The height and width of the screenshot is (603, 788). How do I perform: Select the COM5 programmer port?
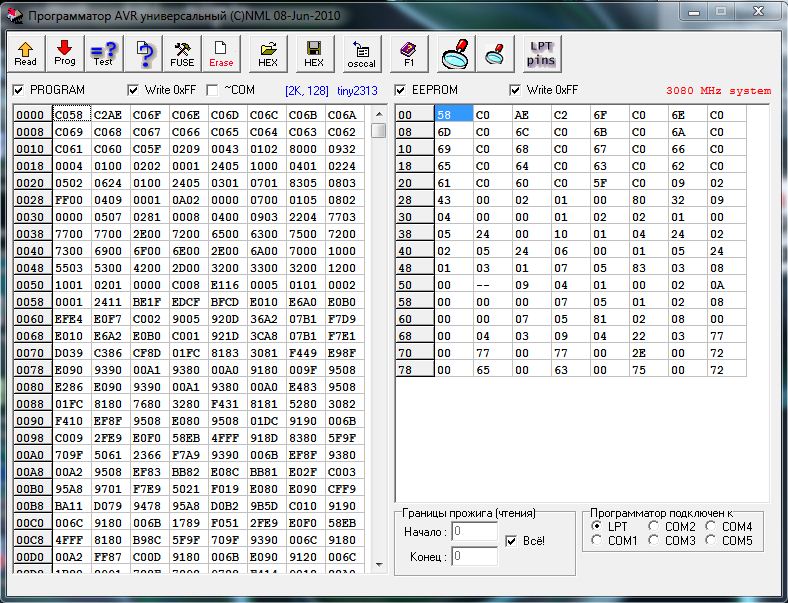(x=711, y=541)
